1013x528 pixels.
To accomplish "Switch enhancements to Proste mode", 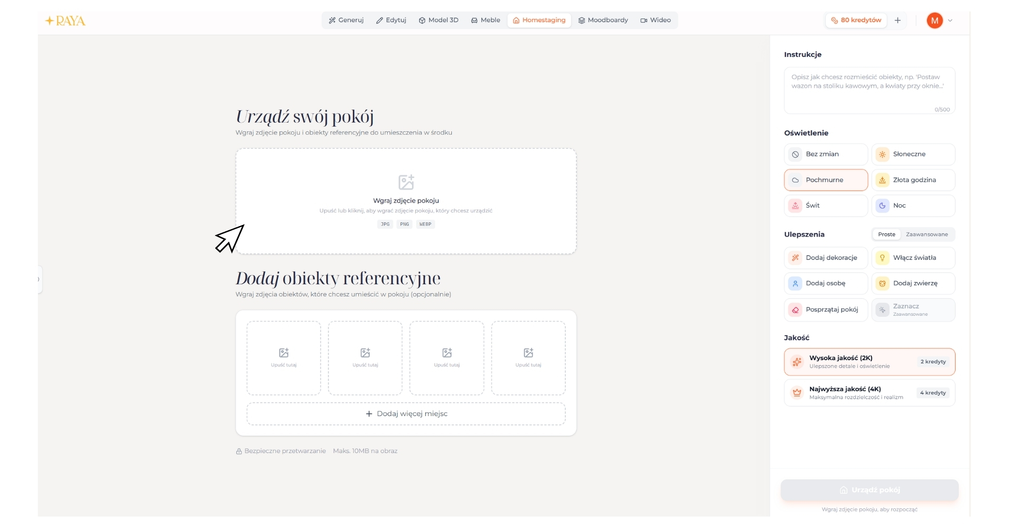I will pyautogui.click(x=886, y=235).
